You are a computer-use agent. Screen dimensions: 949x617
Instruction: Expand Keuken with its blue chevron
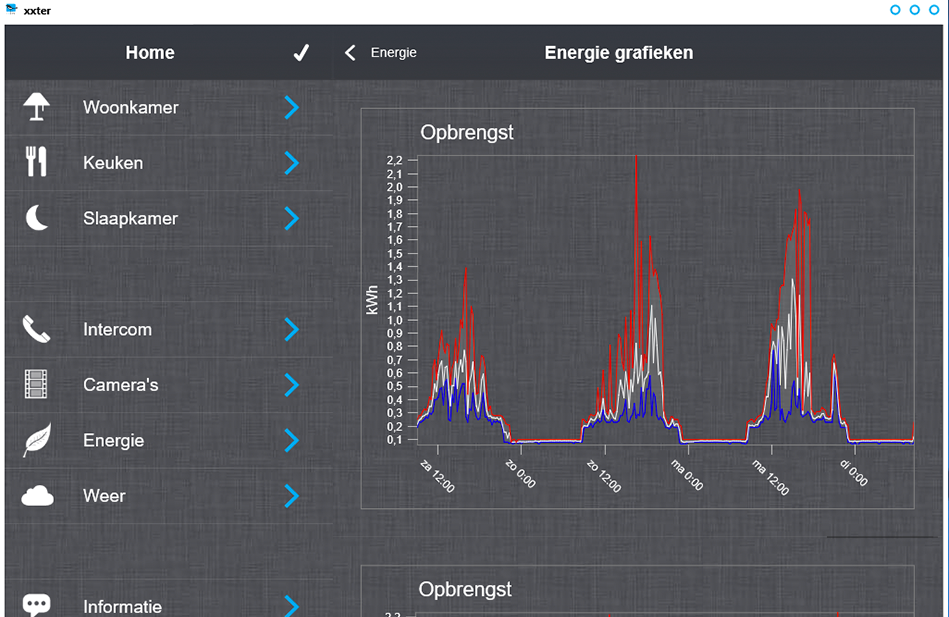(292, 163)
